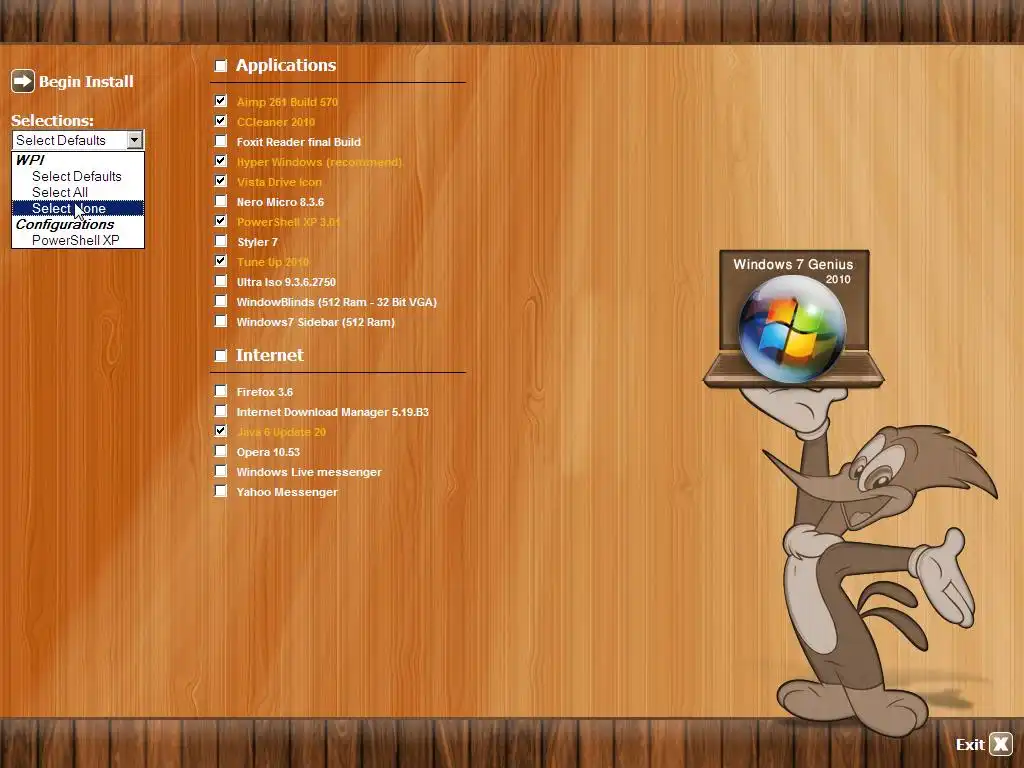Click the Yahoo Messenger label
This screenshot has height=768, width=1024.
point(287,492)
